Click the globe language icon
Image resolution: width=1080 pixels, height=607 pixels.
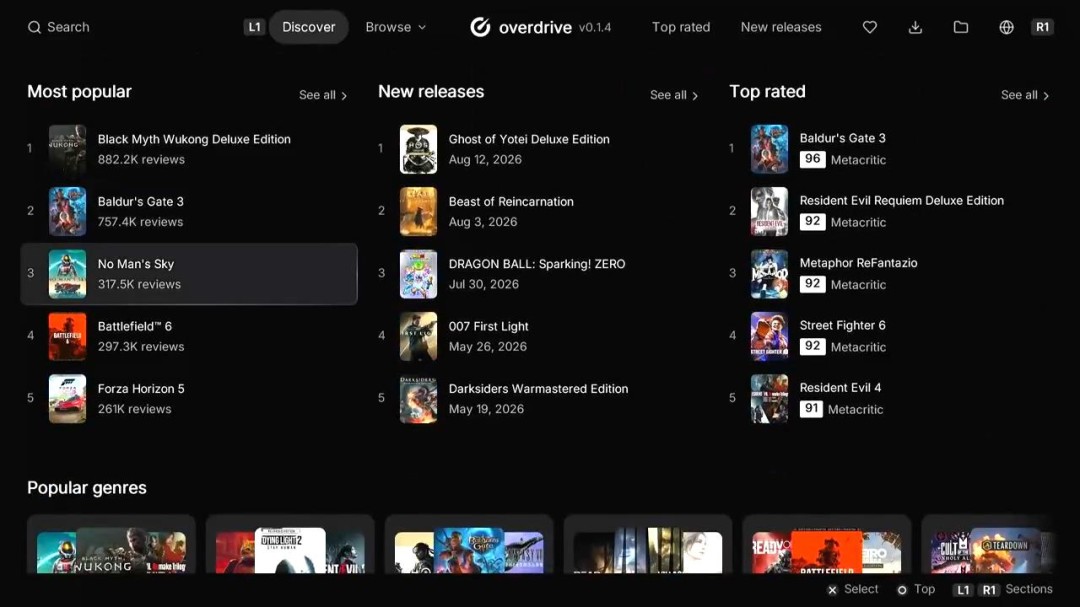[1006, 28]
